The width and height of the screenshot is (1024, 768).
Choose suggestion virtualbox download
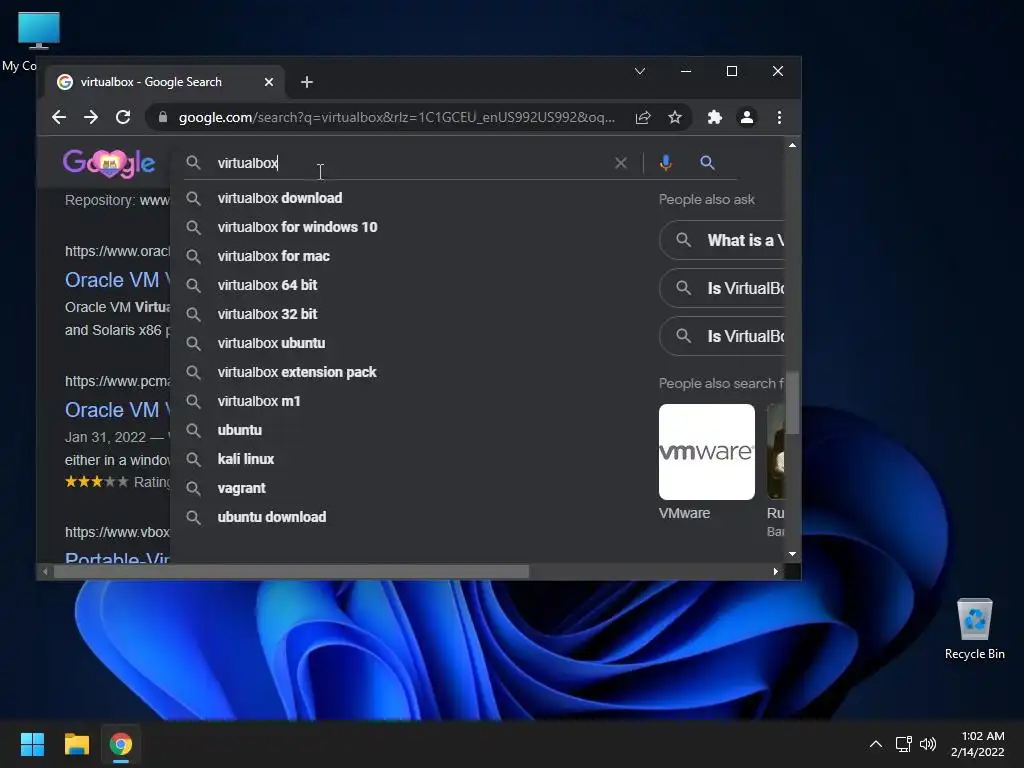tap(280, 198)
